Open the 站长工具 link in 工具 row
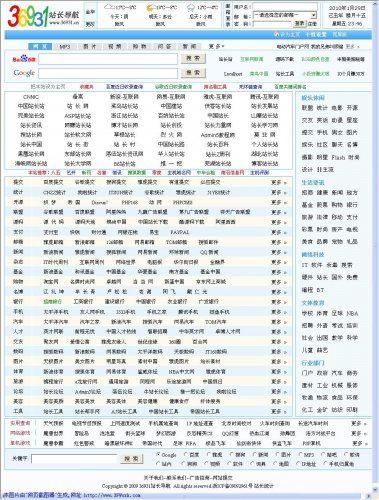Image resolution: width=379 pixels, height=500 pixels. (x=53, y=411)
